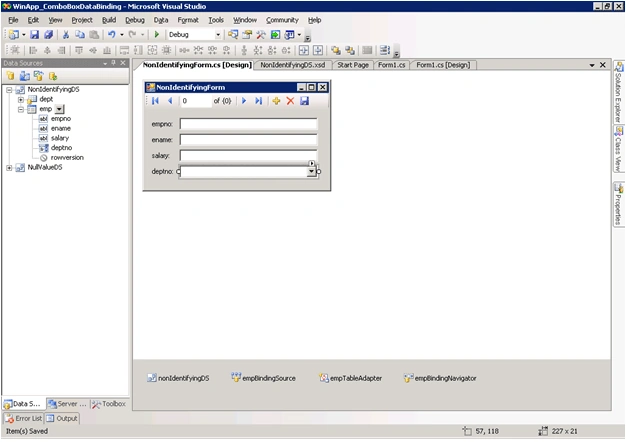This screenshot has width=626, height=442.
Task: Open the Build menu
Action: (109, 20)
